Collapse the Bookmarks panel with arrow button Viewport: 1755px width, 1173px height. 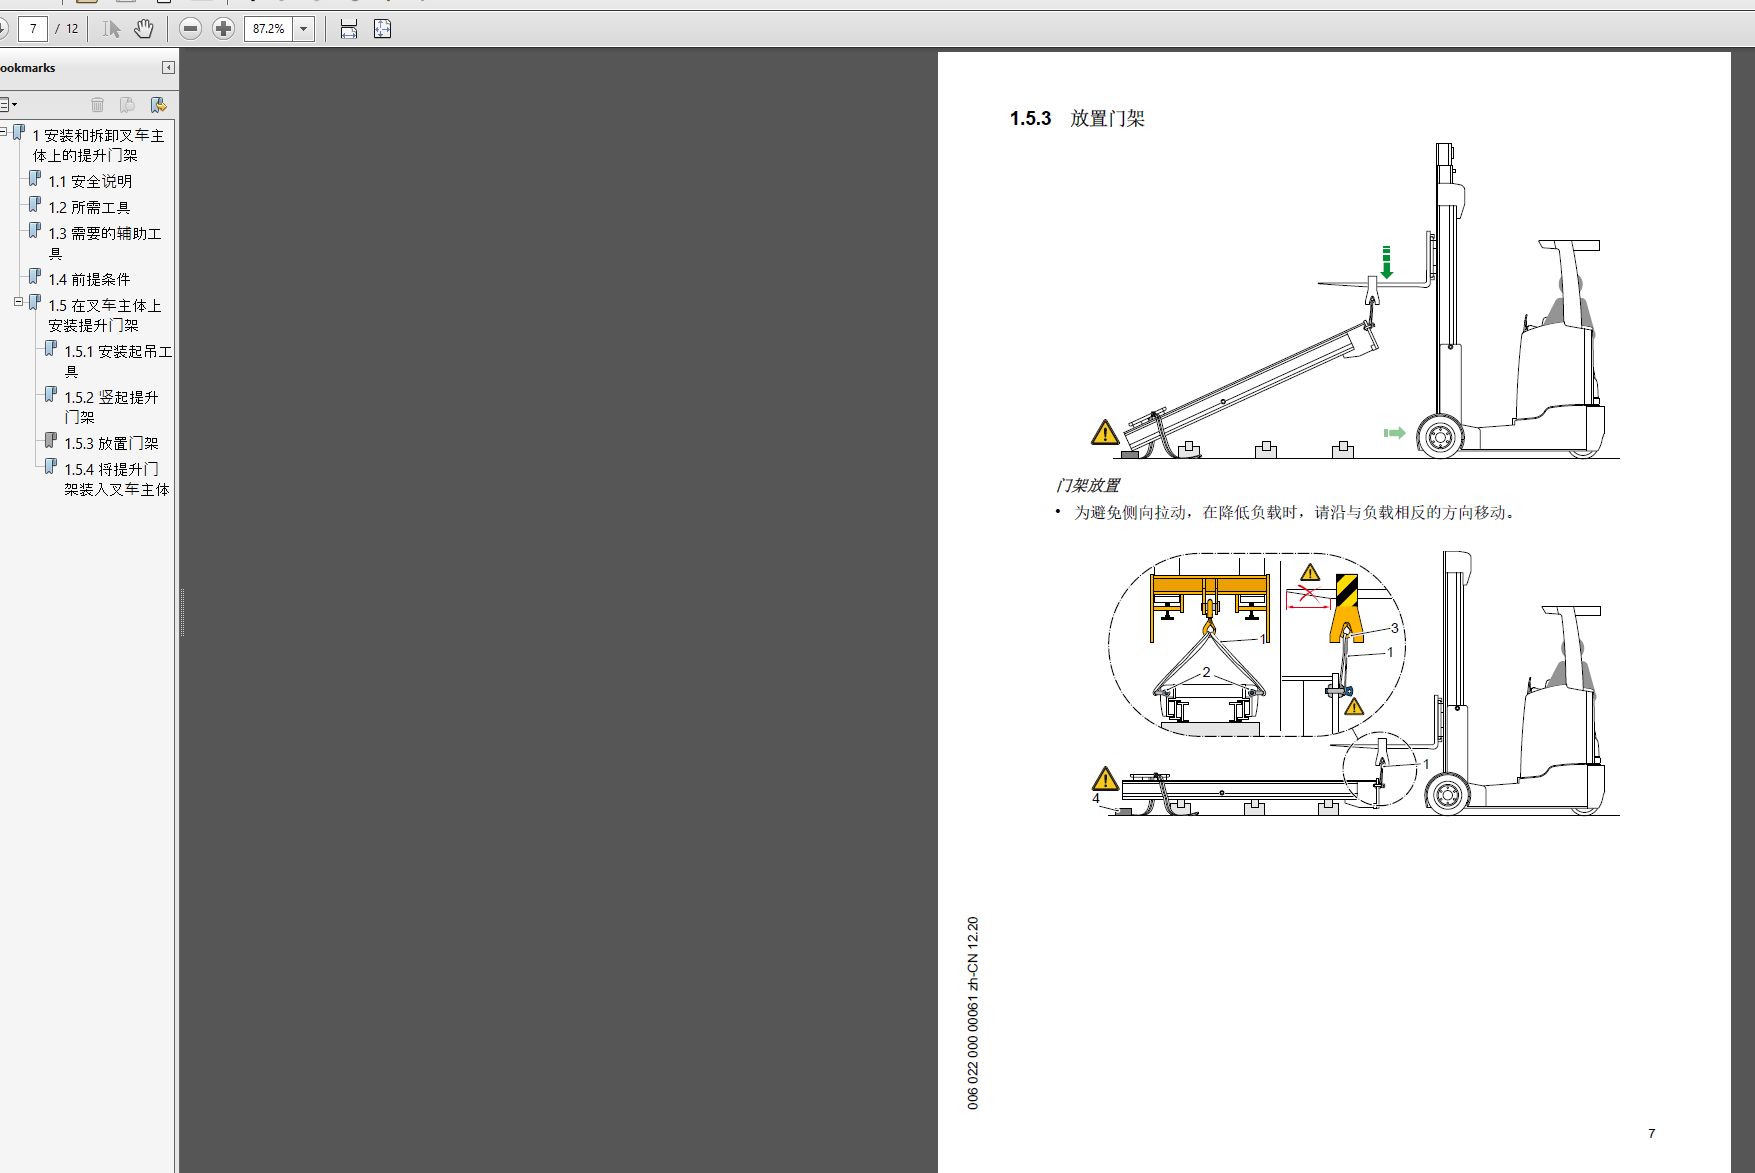click(x=168, y=68)
